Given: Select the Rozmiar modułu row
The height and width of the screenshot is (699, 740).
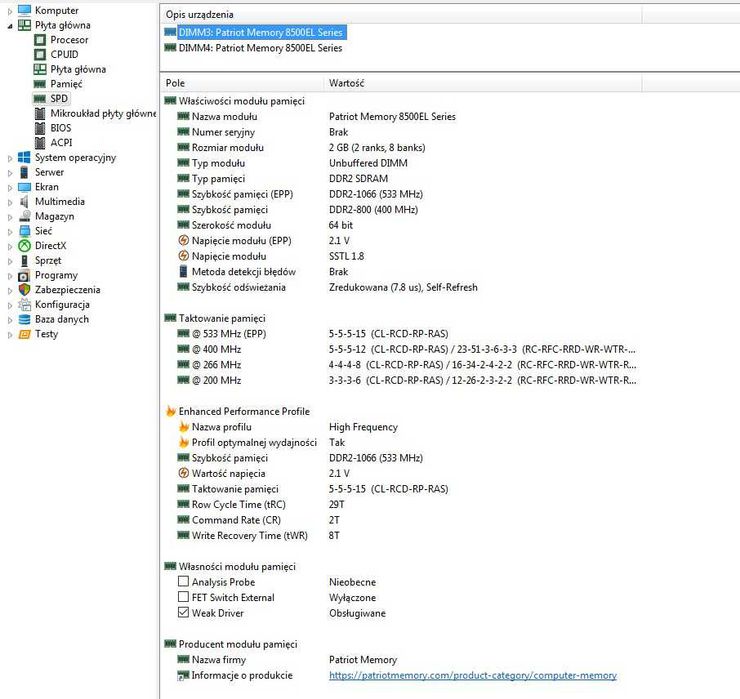Looking at the screenshot, I should coord(401,148).
